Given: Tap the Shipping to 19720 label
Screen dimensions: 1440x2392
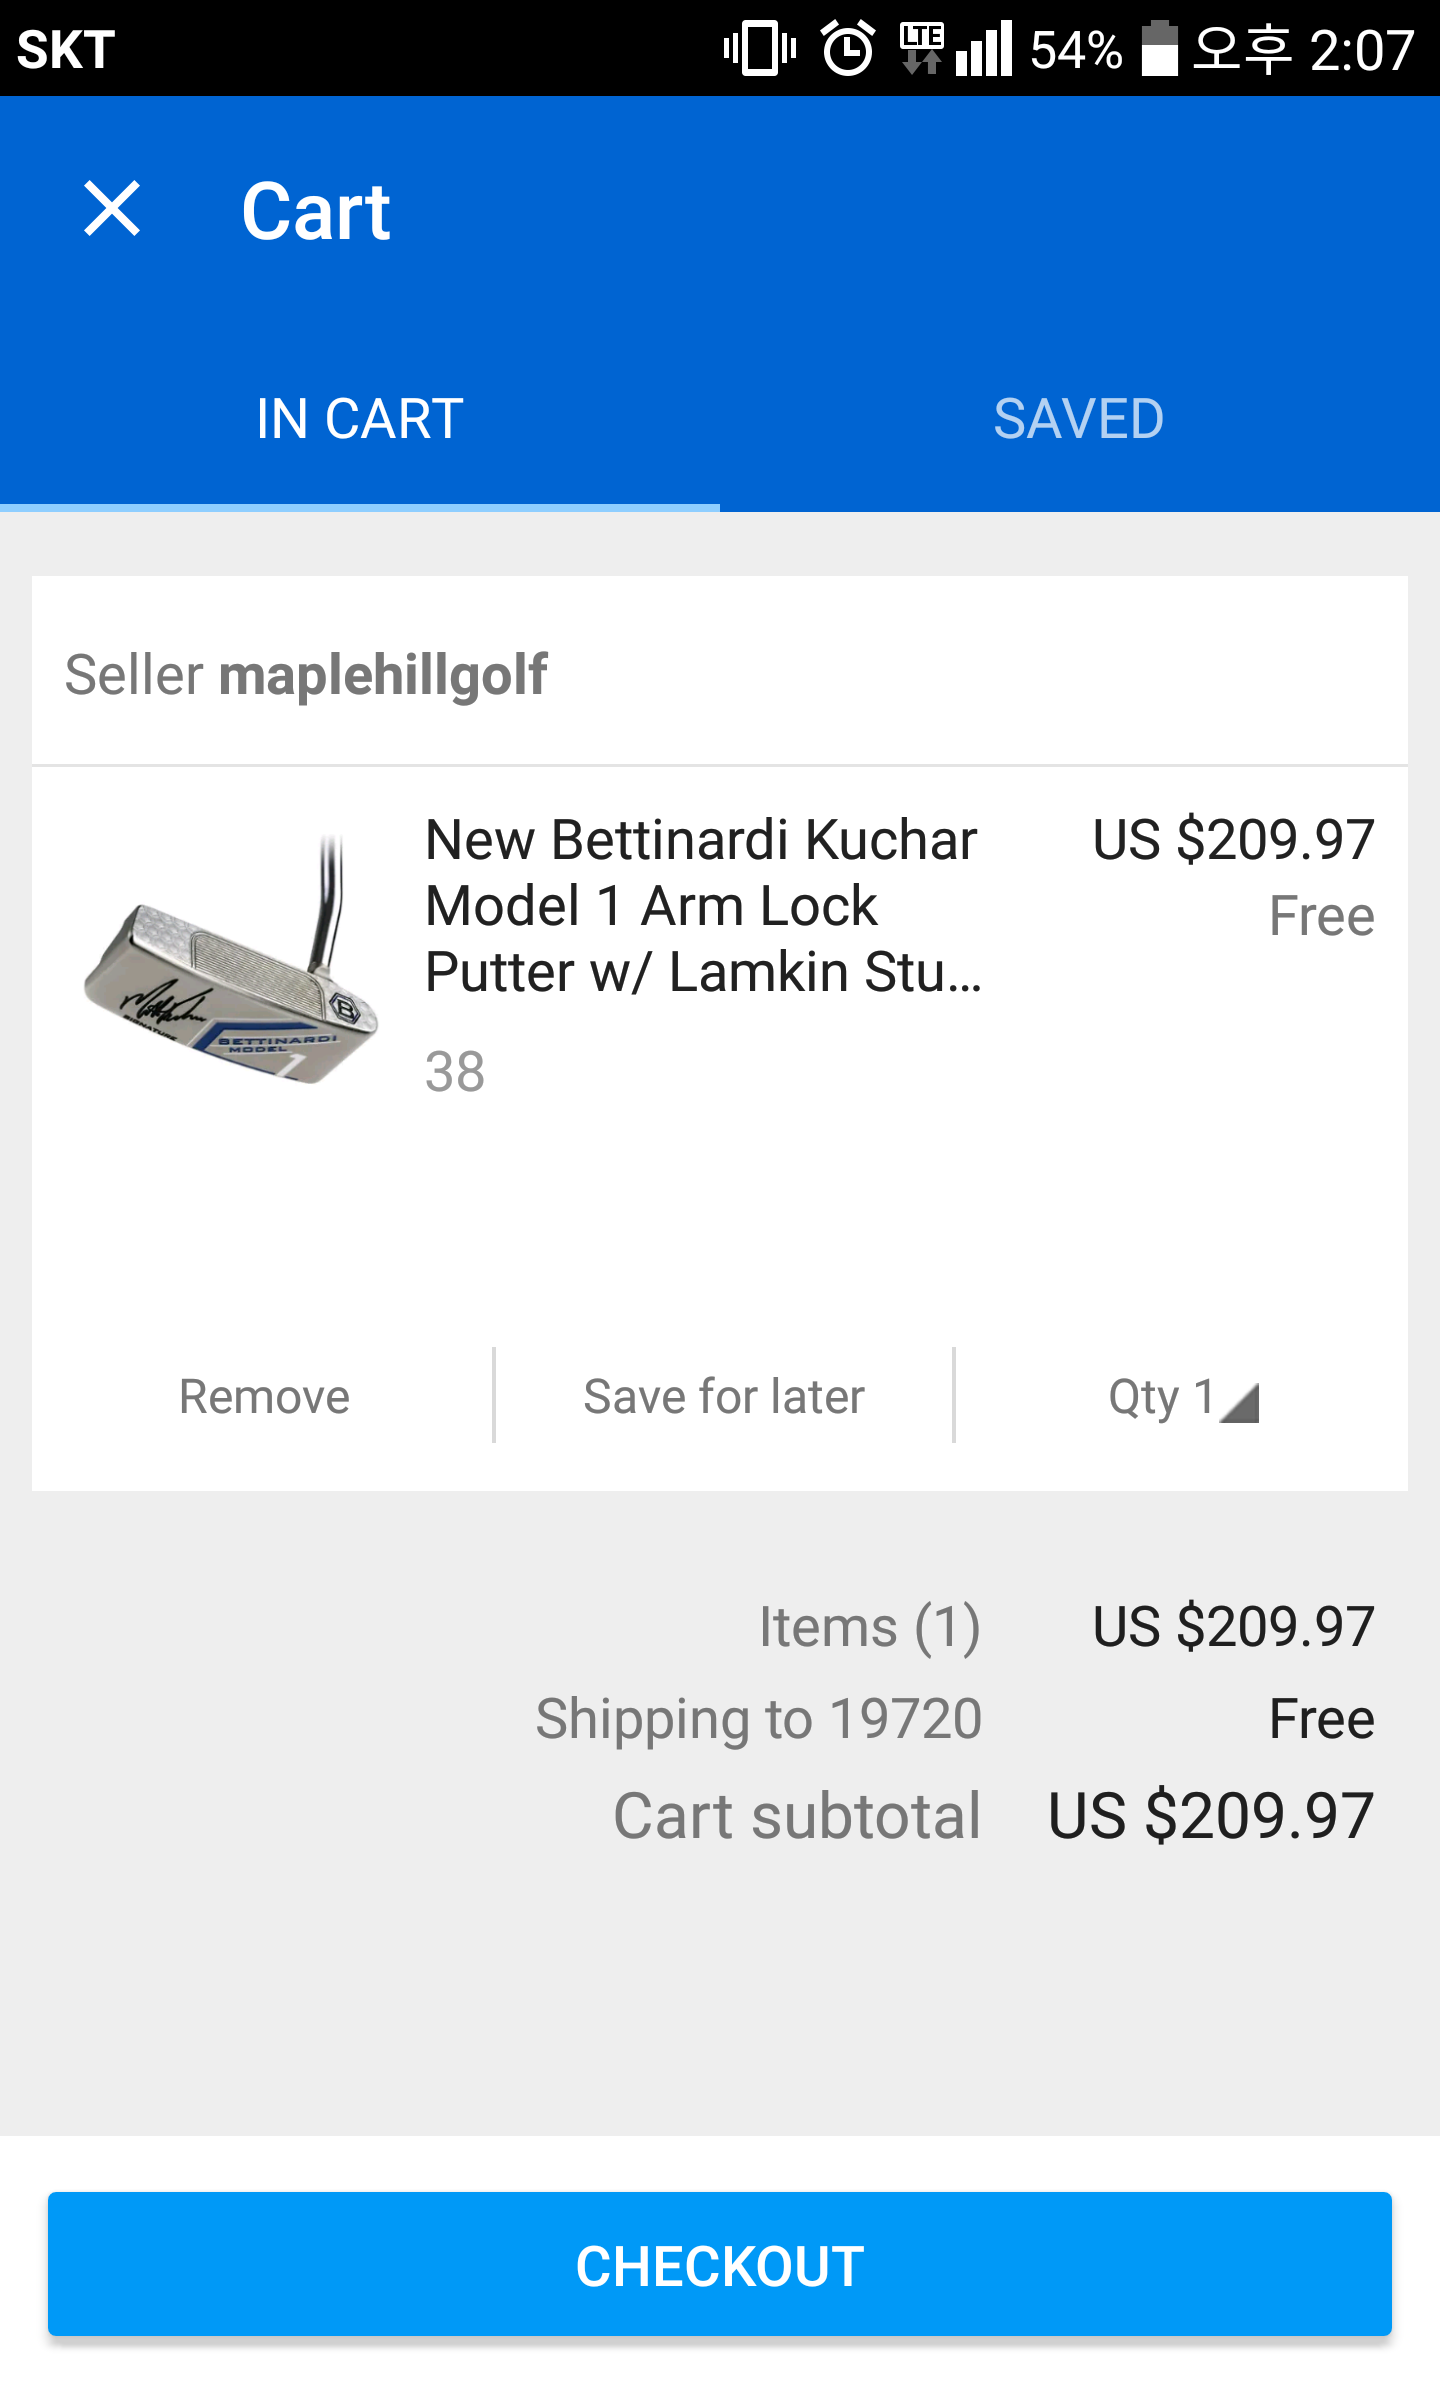Looking at the screenshot, I should coord(758,1719).
